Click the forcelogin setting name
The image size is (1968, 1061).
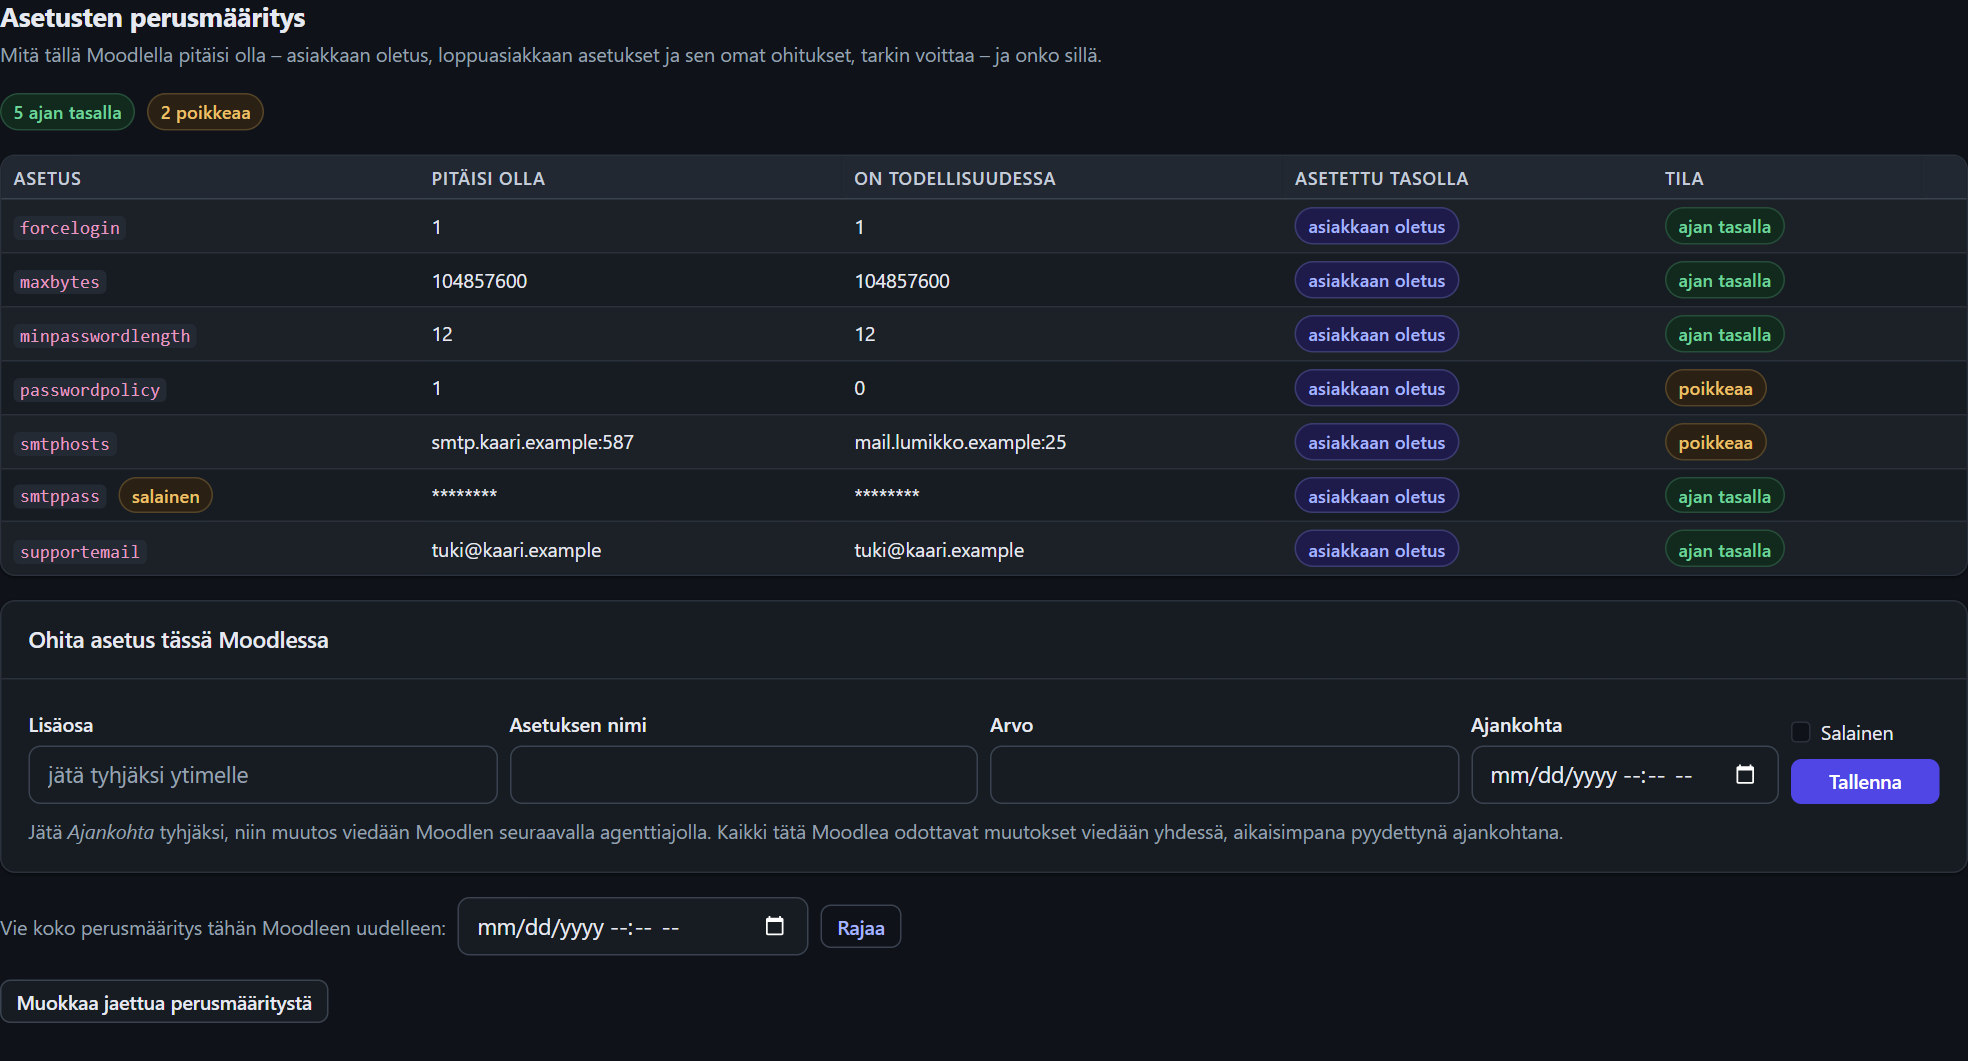coord(70,228)
